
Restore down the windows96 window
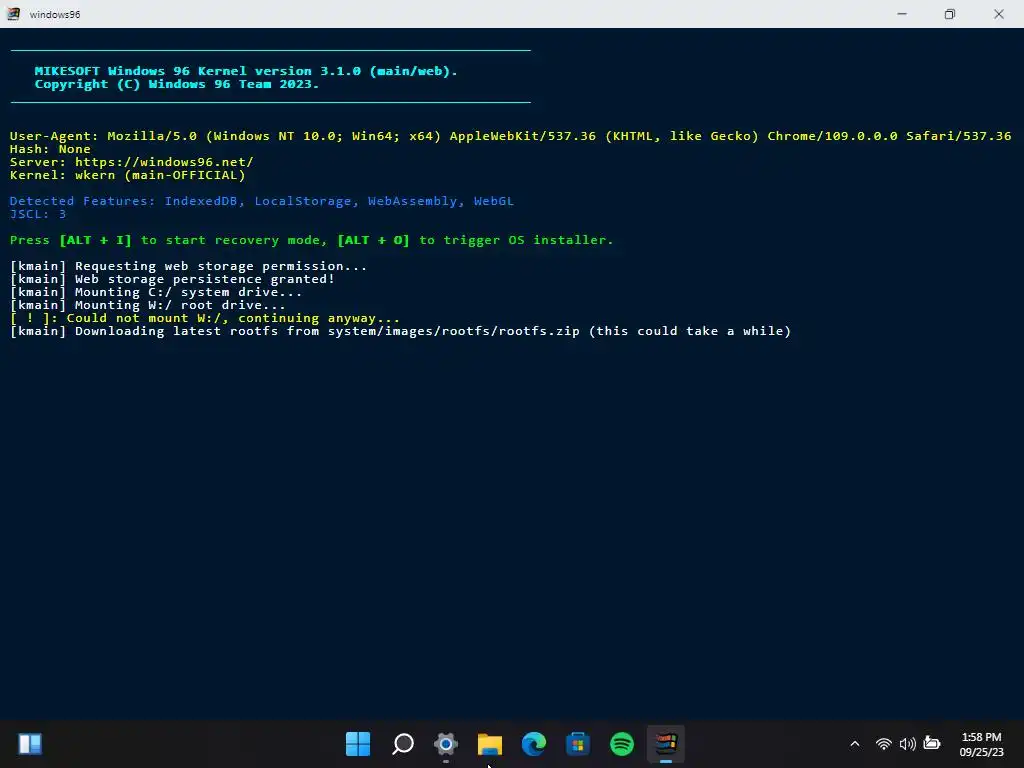point(950,14)
